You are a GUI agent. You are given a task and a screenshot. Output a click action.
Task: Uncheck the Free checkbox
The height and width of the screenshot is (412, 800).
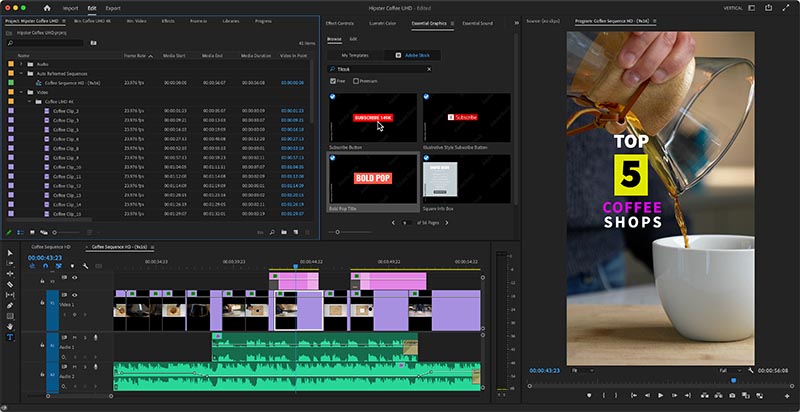(333, 81)
